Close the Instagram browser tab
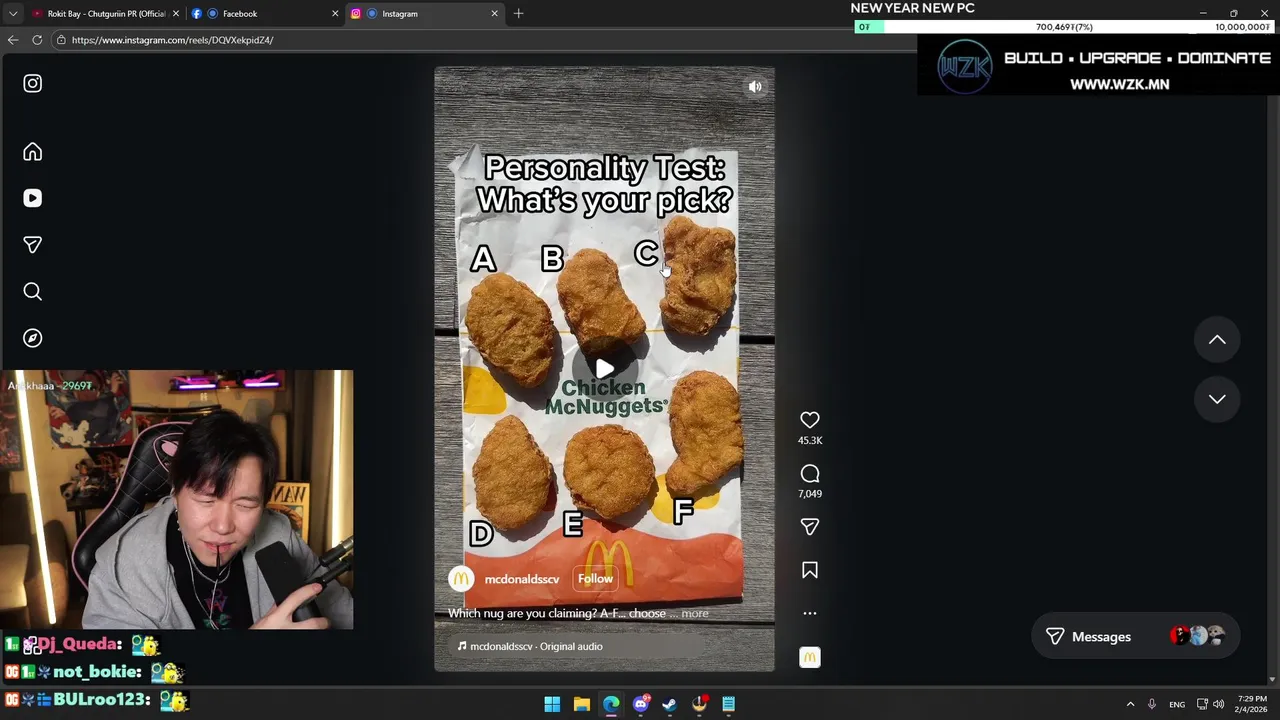 [x=494, y=14]
